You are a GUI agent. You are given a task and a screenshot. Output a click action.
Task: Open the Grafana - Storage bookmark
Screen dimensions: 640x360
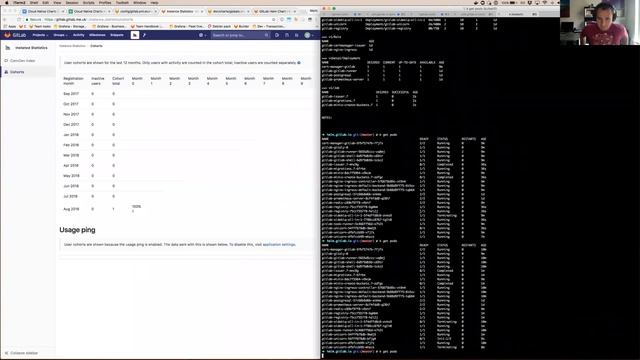pos(71,26)
